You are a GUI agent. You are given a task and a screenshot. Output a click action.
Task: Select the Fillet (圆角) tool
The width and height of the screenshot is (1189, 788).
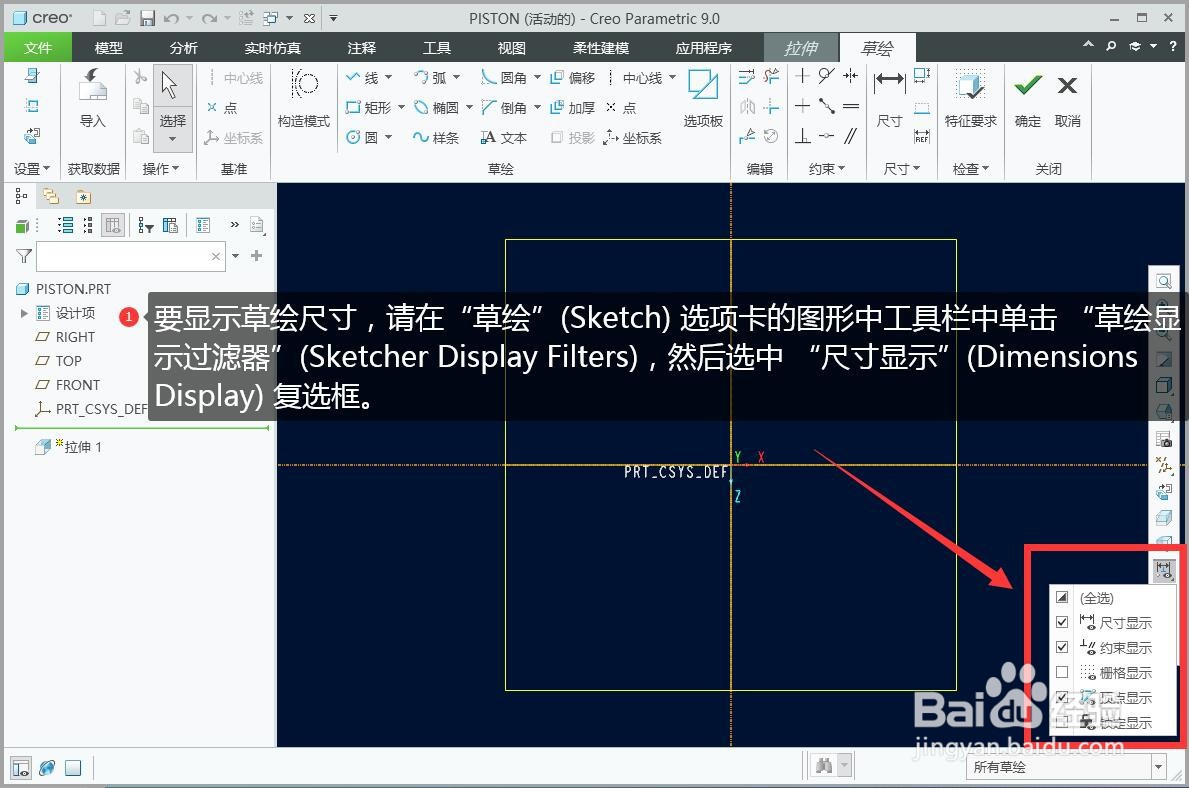504,77
